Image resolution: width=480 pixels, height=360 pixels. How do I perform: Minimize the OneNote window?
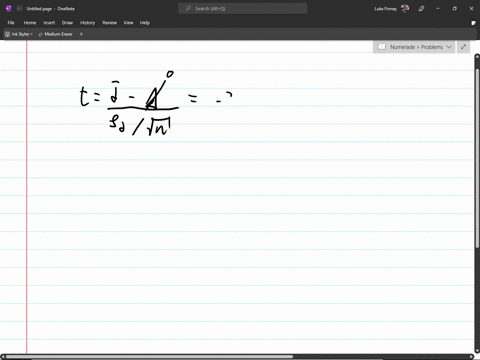point(438,9)
